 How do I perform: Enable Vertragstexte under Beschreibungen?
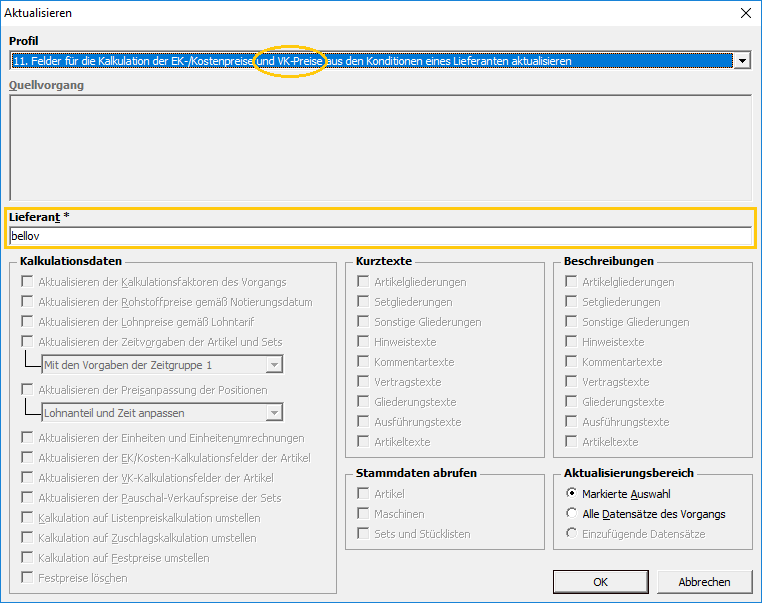click(x=571, y=382)
